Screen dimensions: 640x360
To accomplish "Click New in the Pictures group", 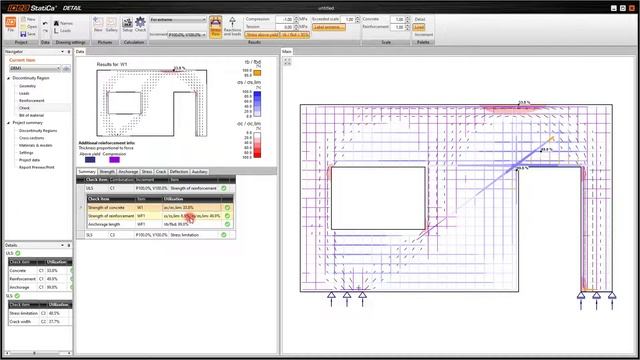I will 98,24.
